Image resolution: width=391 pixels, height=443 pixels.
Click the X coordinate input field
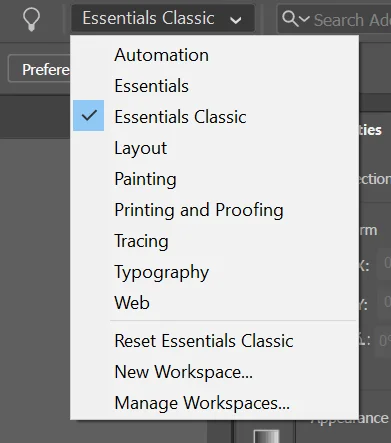(x=384, y=263)
